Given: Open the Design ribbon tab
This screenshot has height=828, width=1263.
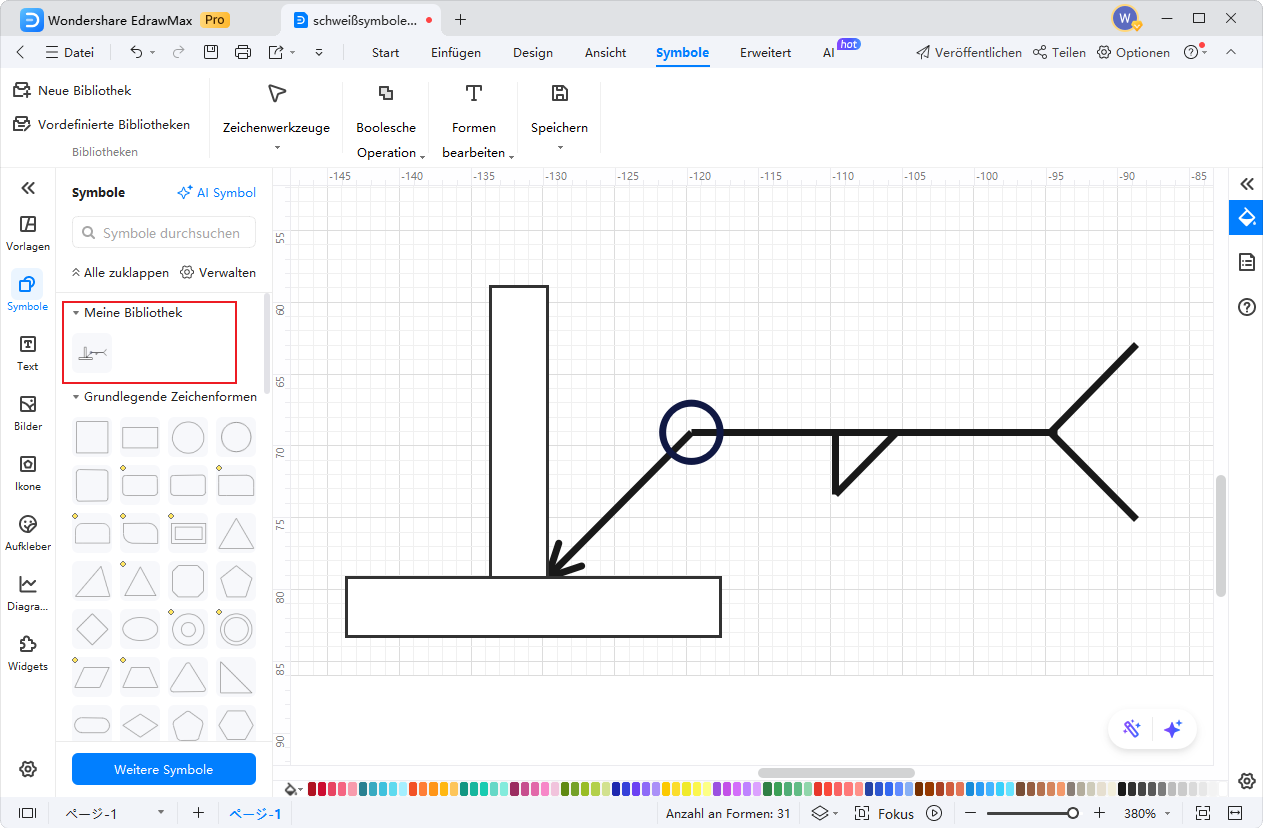Looking at the screenshot, I should pos(533,53).
